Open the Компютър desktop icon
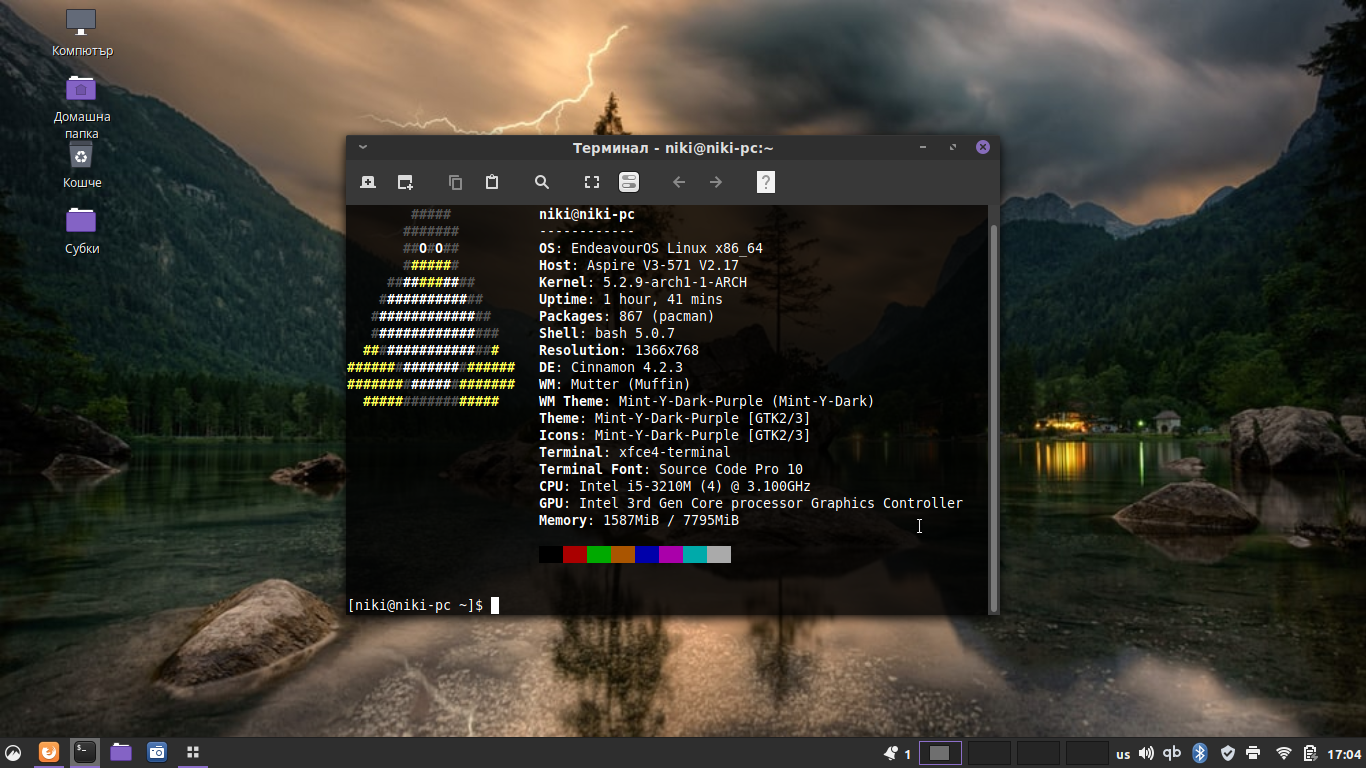Screen dimensions: 1366x768 81,33
